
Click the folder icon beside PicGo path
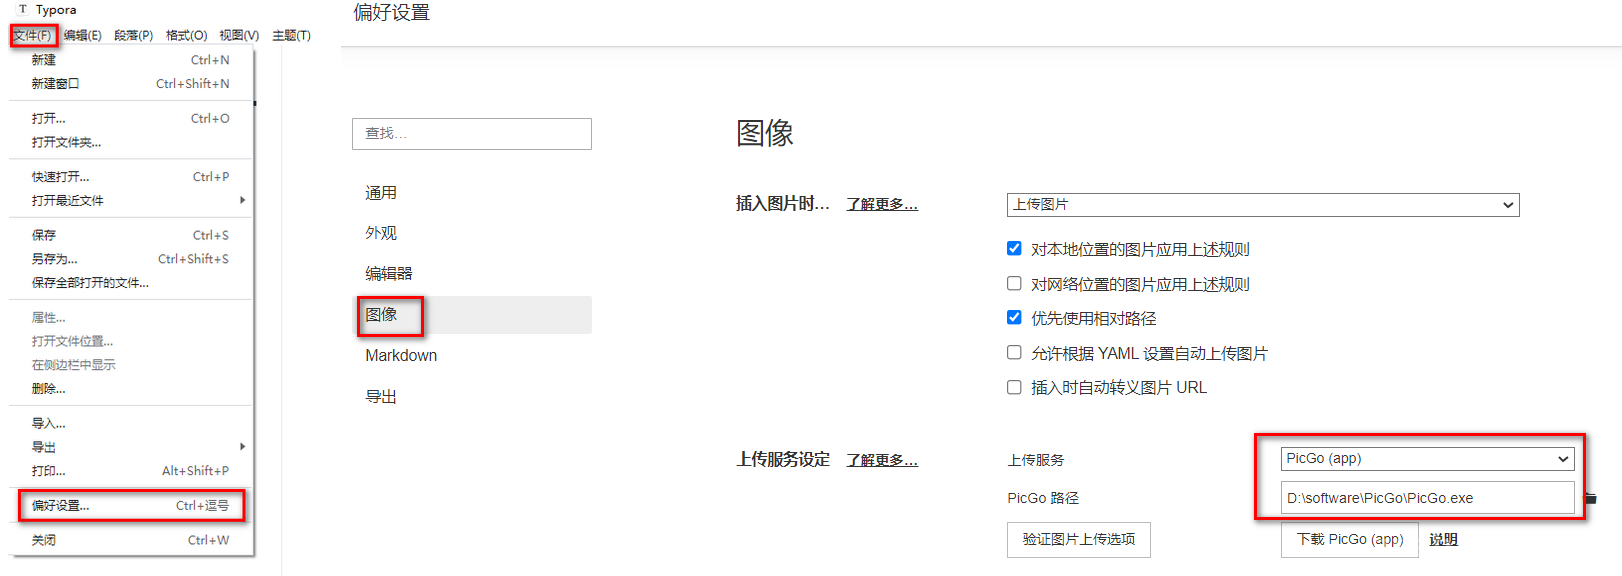1591,498
